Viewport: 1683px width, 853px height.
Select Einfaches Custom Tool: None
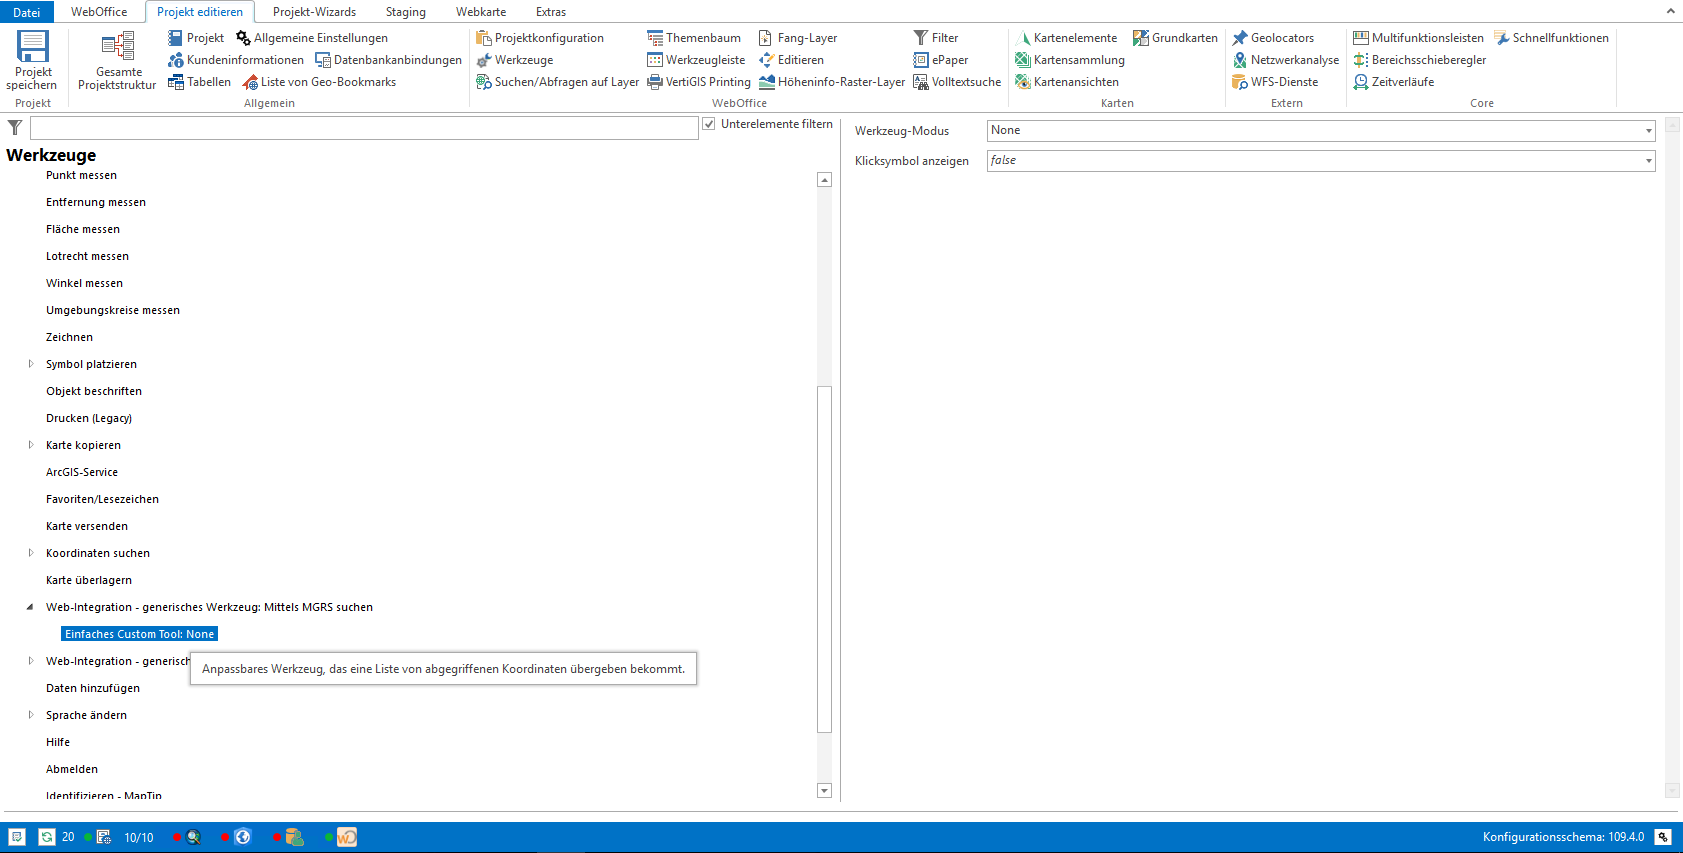point(139,634)
